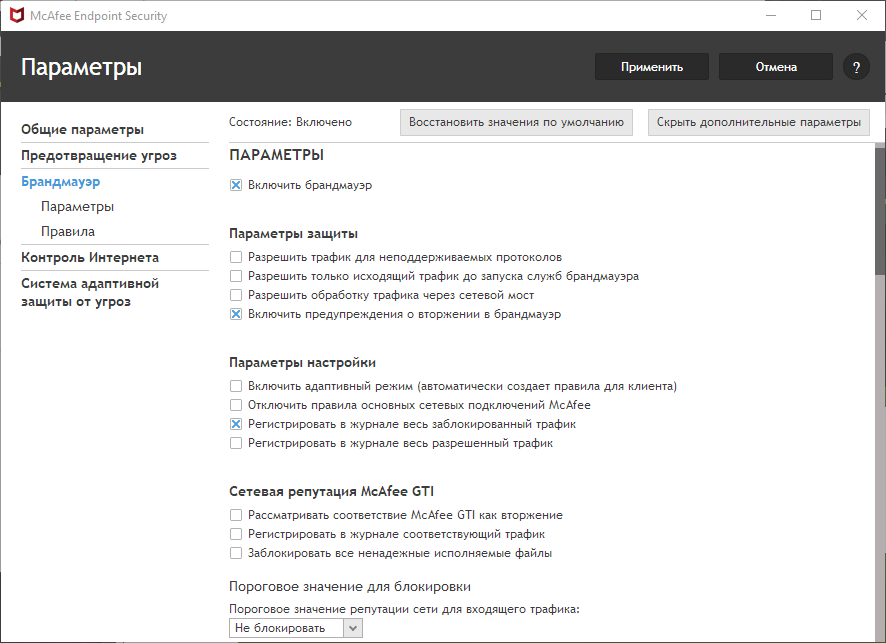Check "Регистрировать в журнале соответствующий трафик"
Screen dimensions: 886x643
point(236,534)
